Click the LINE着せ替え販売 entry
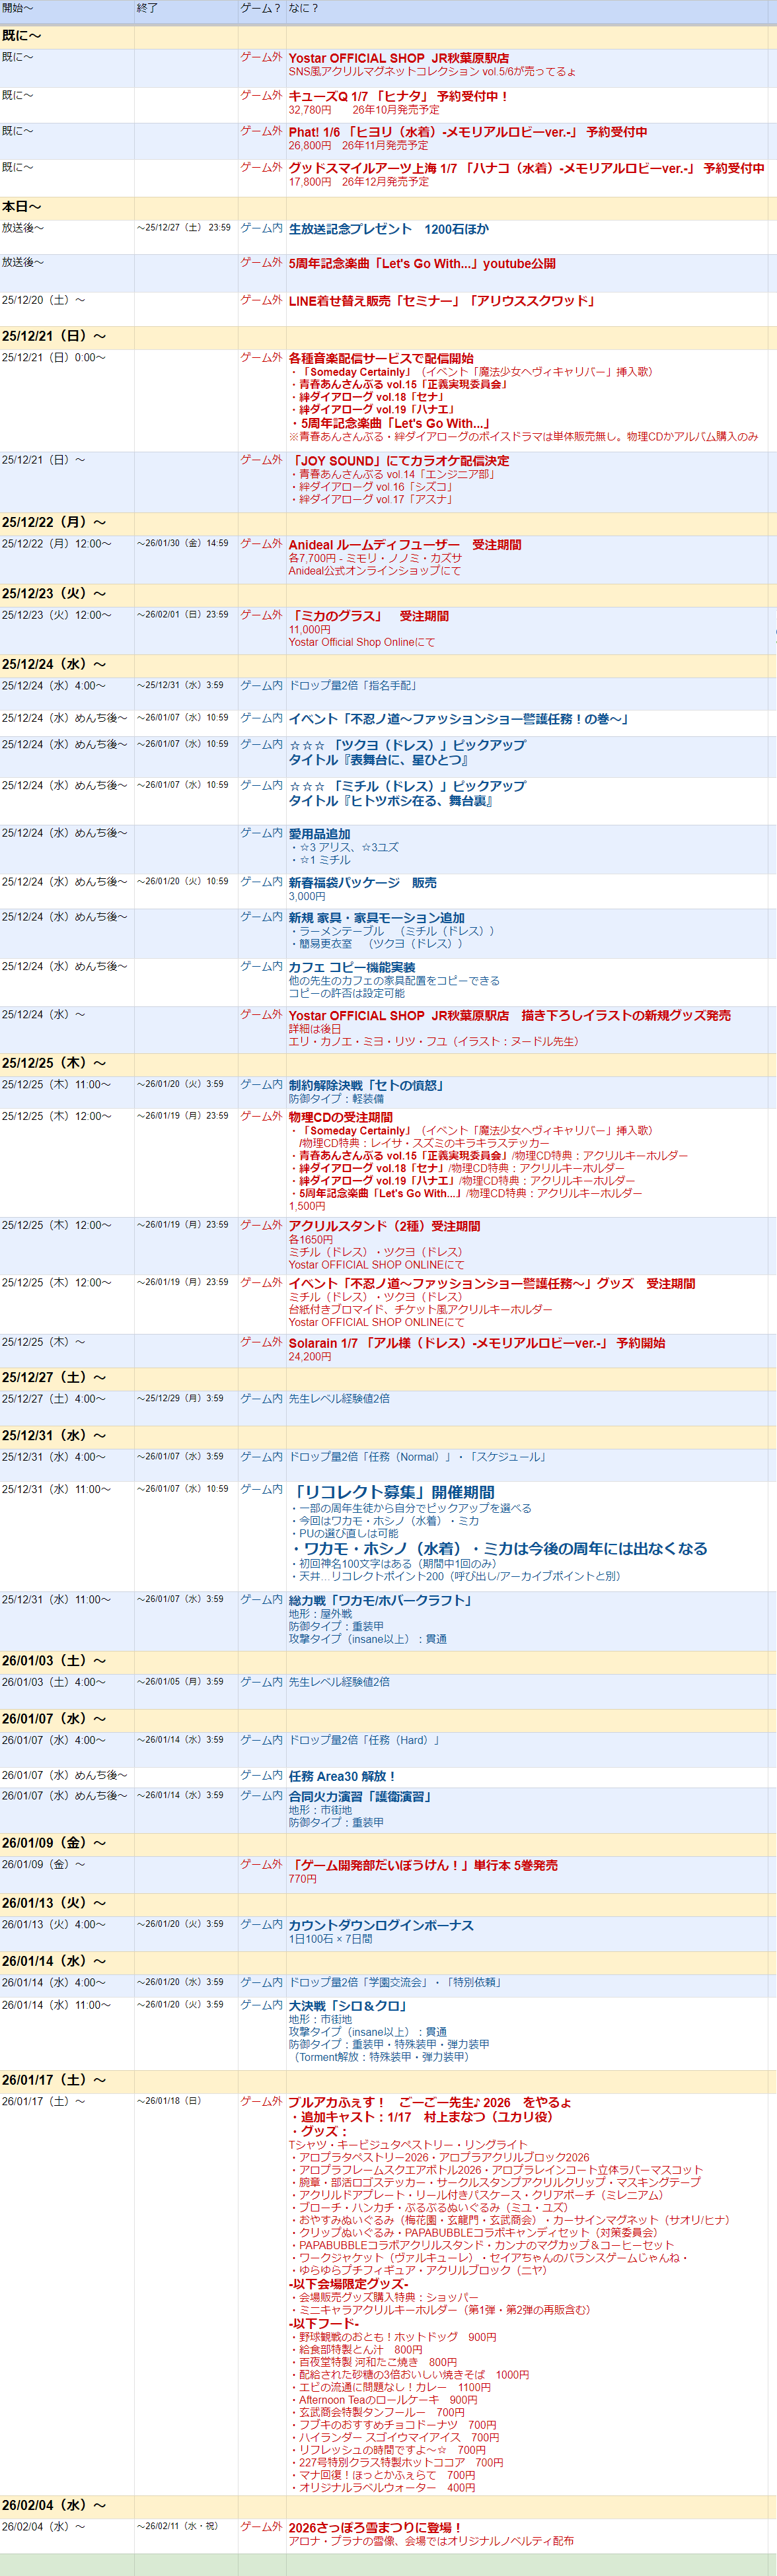777x2576 pixels. (442, 301)
